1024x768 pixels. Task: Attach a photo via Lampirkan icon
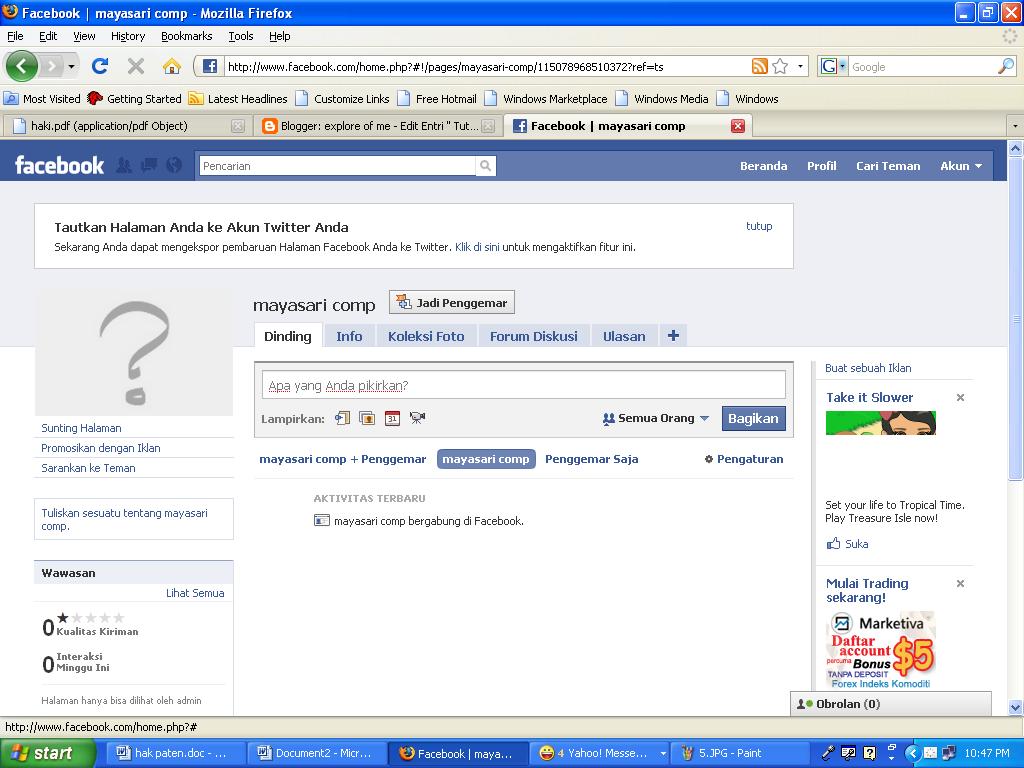tap(367, 418)
